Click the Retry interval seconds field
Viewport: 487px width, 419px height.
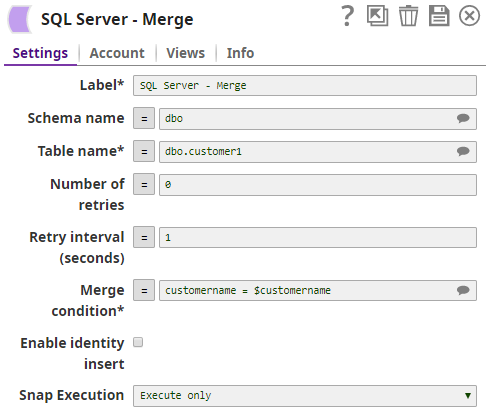point(318,238)
